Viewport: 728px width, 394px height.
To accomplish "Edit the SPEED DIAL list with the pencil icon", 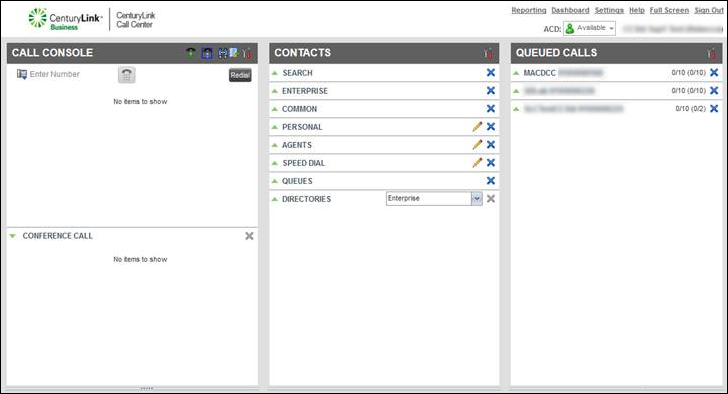I will tap(477, 162).
